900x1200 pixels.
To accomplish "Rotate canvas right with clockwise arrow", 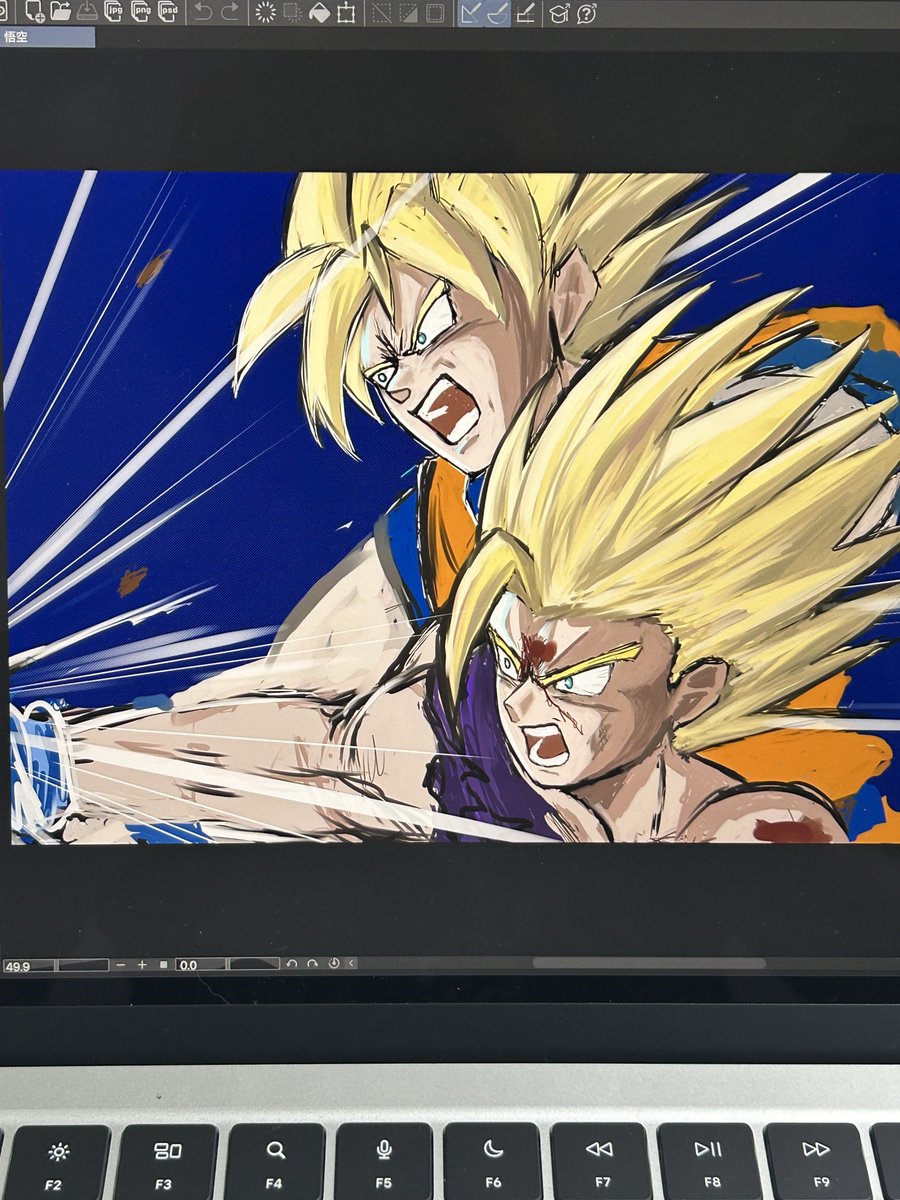I will click(x=313, y=964).
